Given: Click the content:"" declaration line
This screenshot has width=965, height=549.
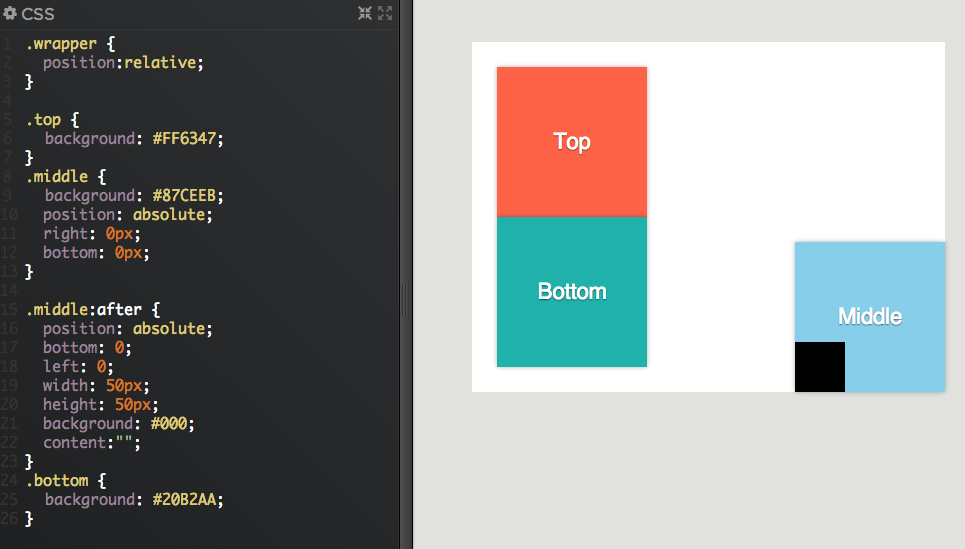Looking at the screenshot, I should point(92,443).
